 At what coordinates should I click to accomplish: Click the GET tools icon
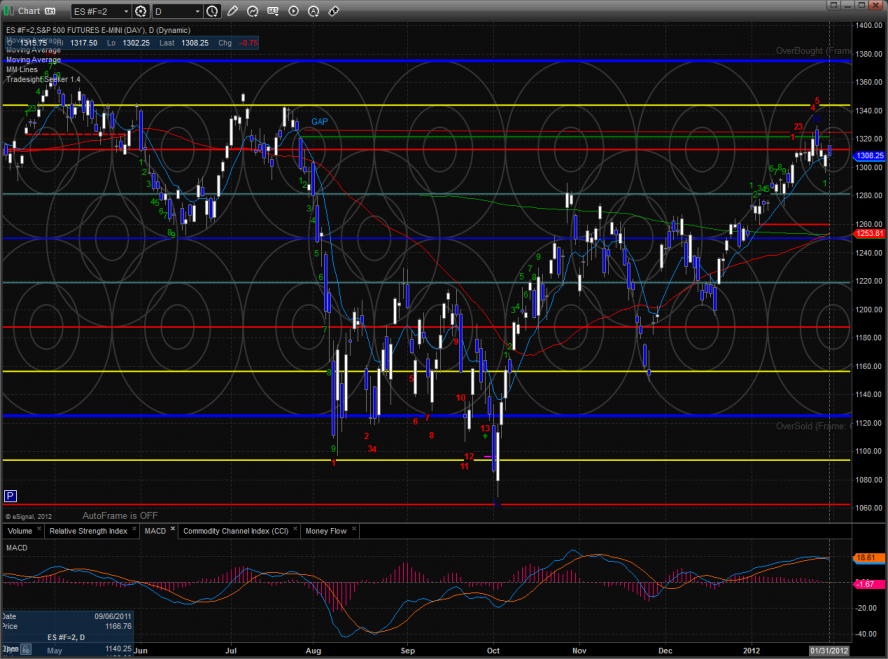(273, 11)
